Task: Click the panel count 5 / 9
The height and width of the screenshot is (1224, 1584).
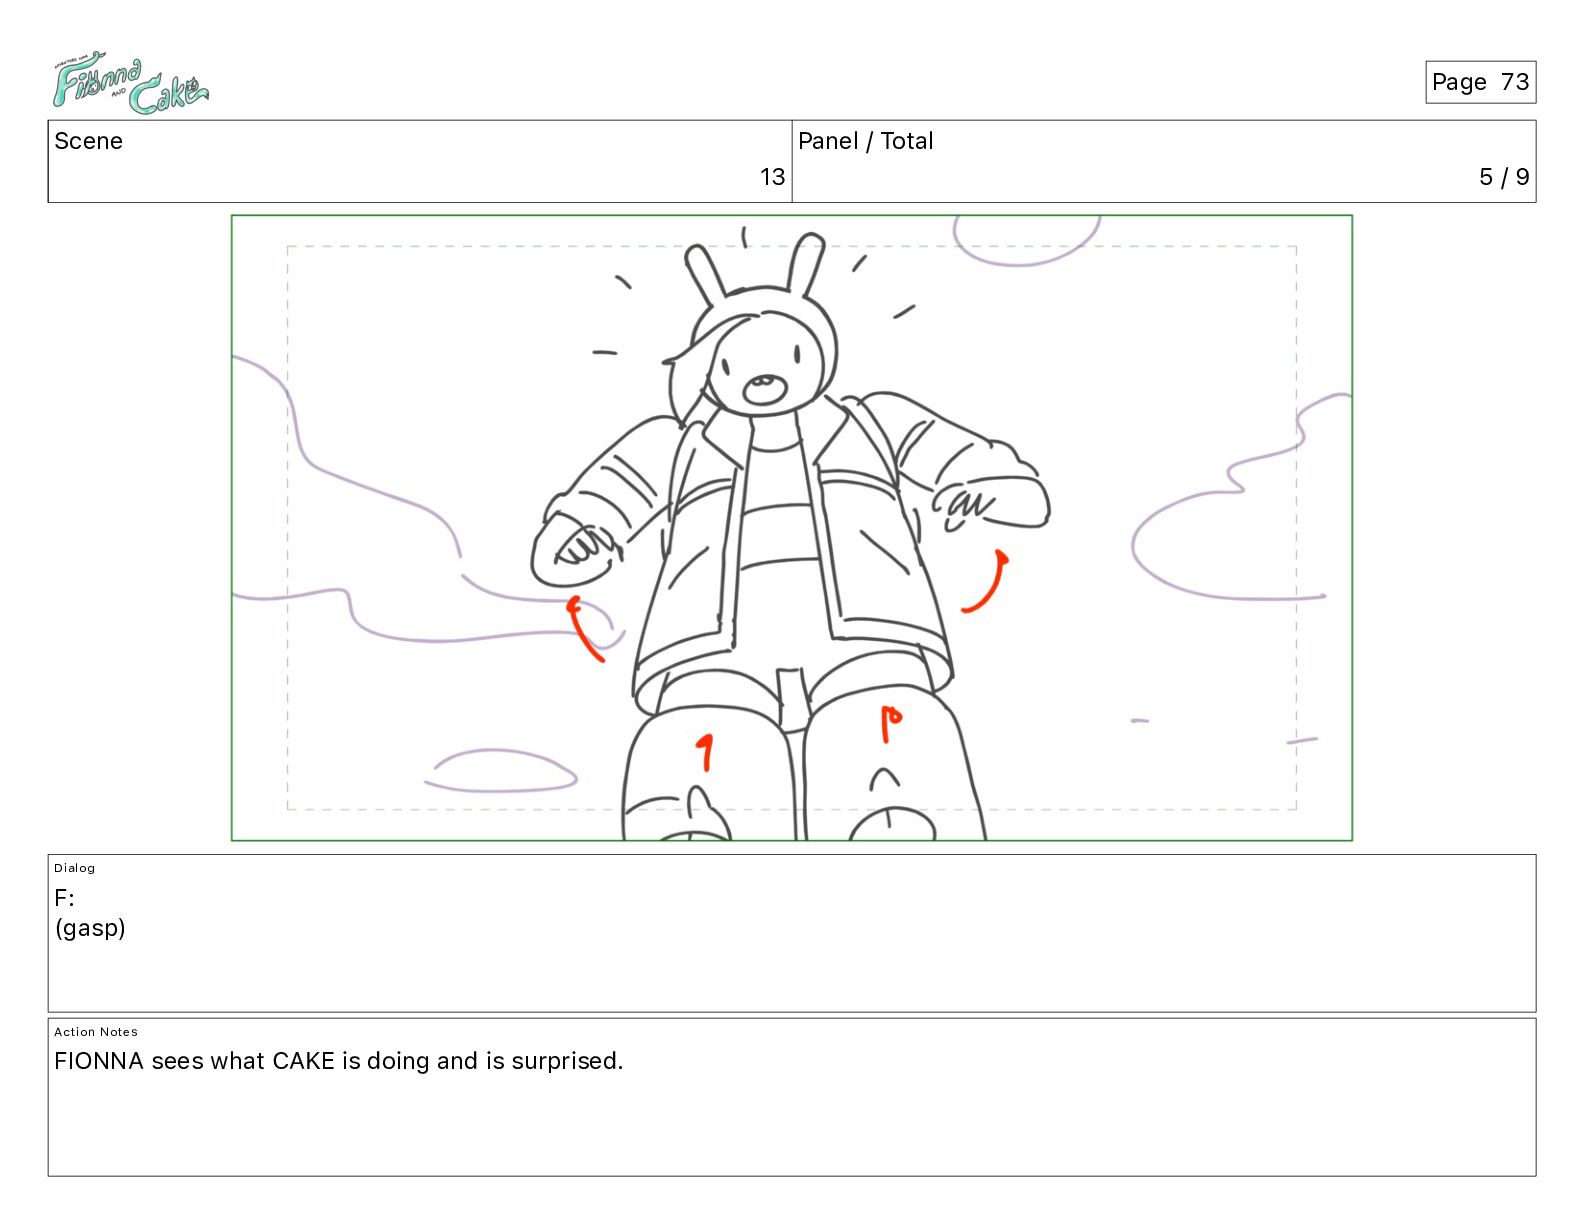Action: tap(1504, 177)
